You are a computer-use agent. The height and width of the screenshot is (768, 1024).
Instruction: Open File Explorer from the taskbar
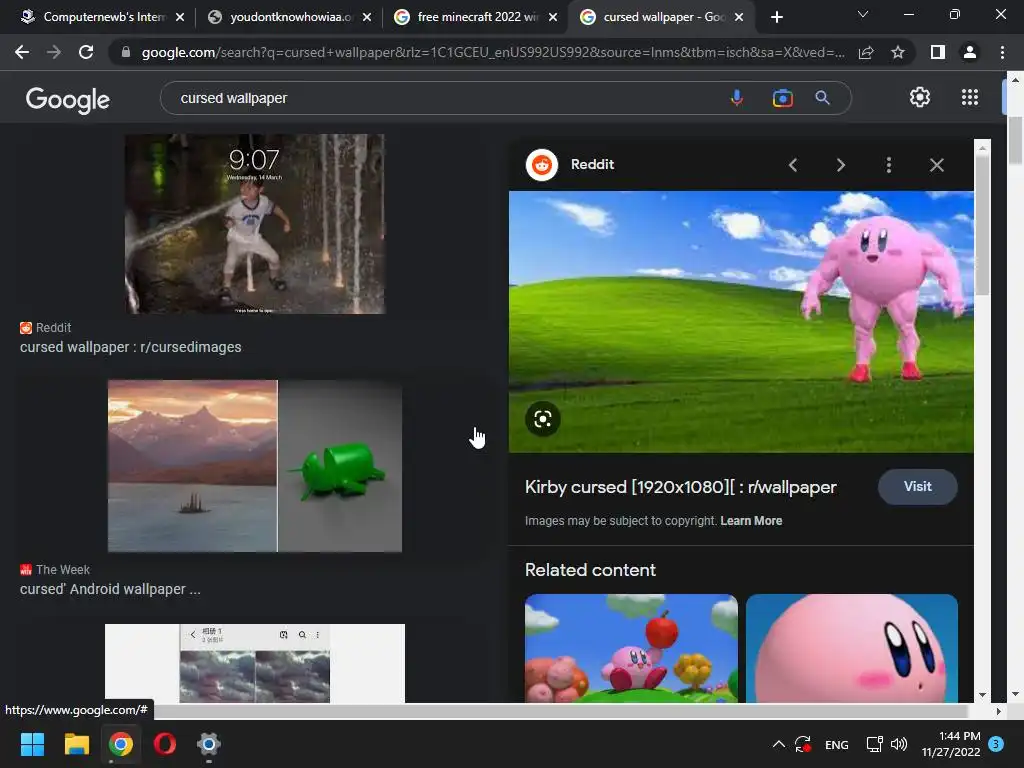tap(76, 744)
